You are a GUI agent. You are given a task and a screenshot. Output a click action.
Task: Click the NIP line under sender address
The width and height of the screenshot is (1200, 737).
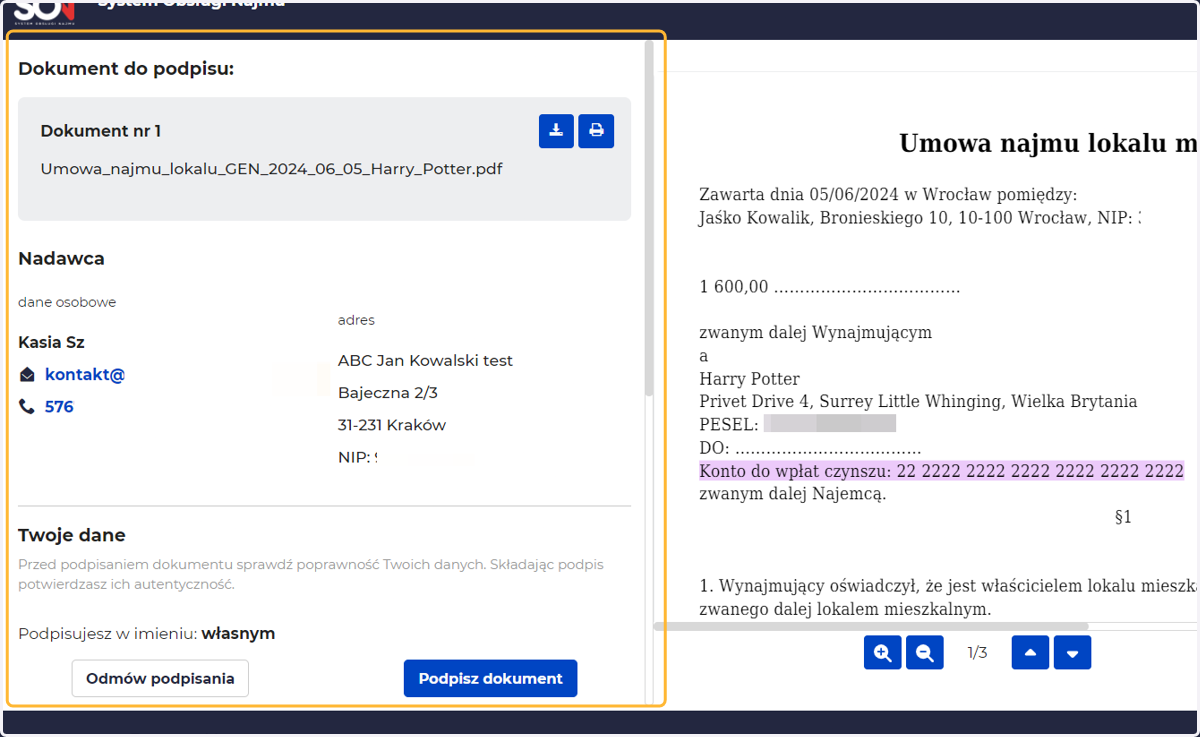[358, 457]
